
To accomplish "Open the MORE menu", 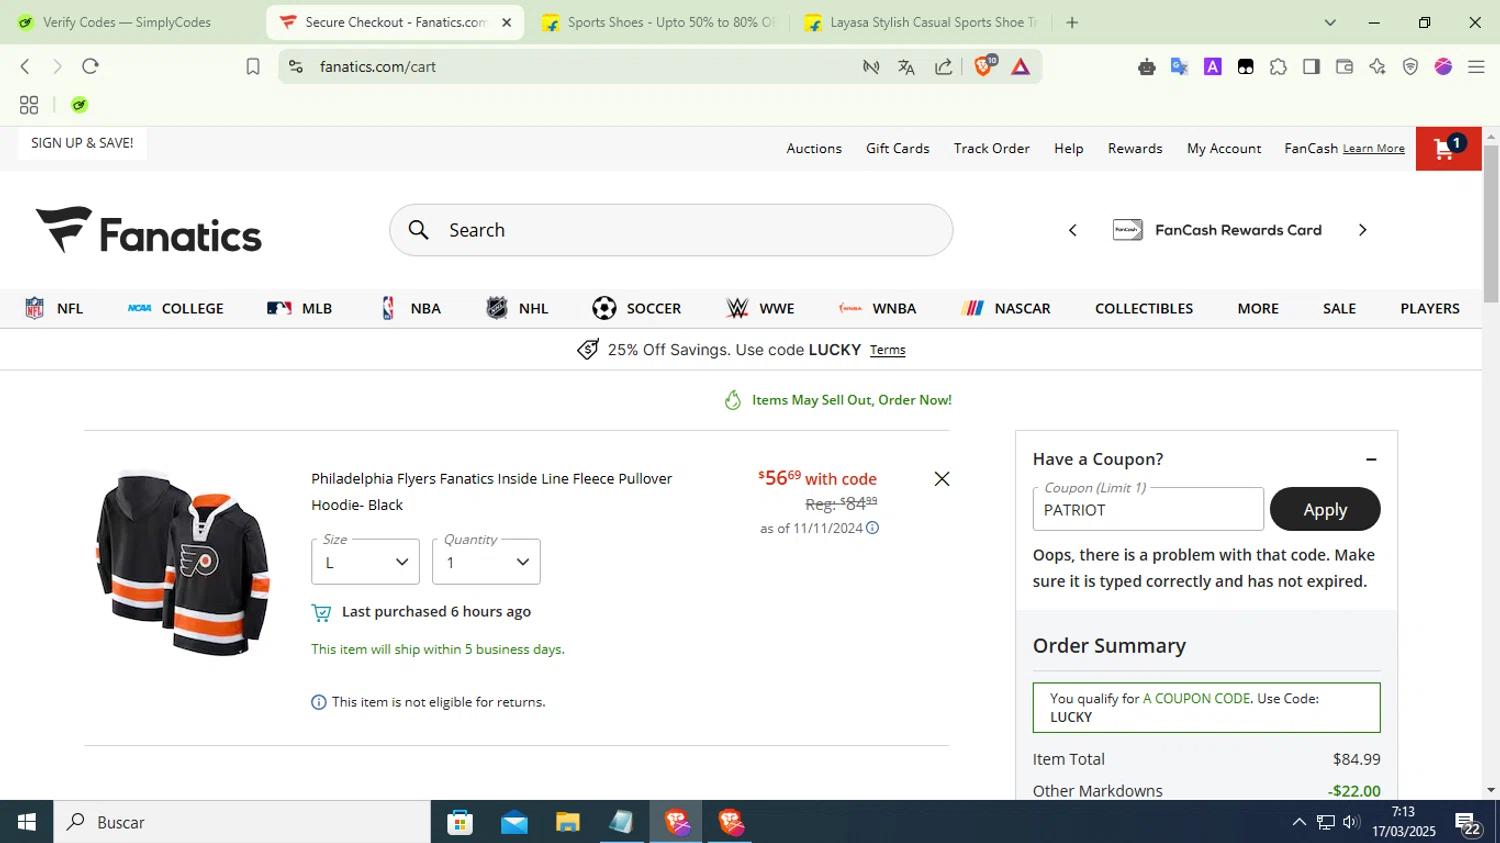I will [x=1258, y=308].
